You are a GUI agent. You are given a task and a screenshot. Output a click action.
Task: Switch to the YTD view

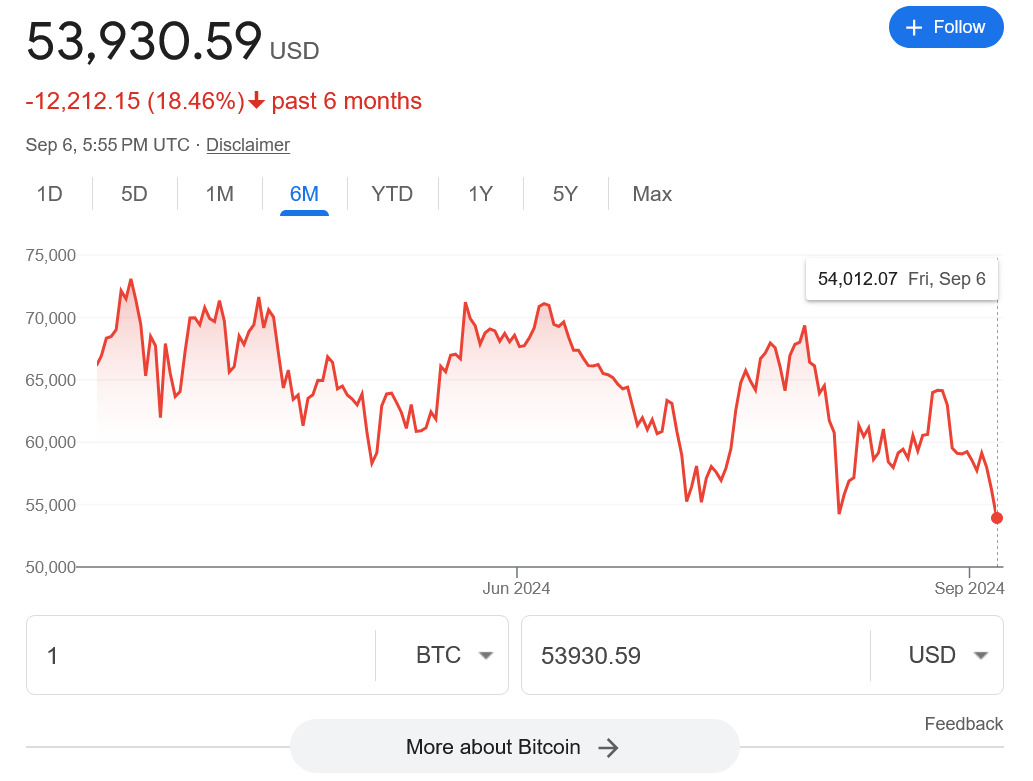coord(392,194)
